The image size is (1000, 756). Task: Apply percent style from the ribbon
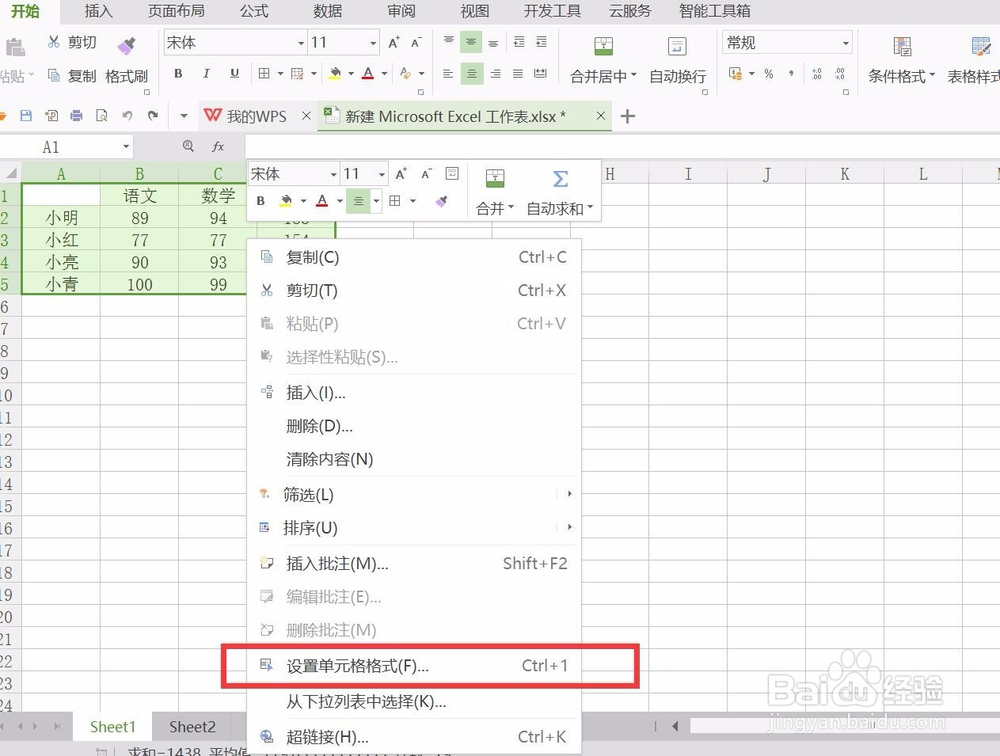(768, 75)
